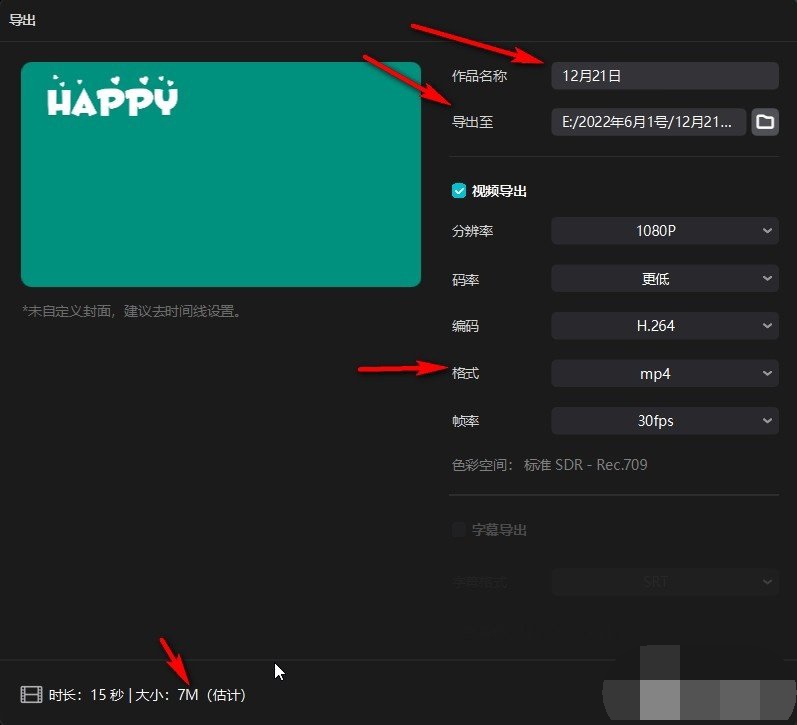
Task: Open the 帧率 dropdown showing 30fps
Action: (x=664, y=421)
